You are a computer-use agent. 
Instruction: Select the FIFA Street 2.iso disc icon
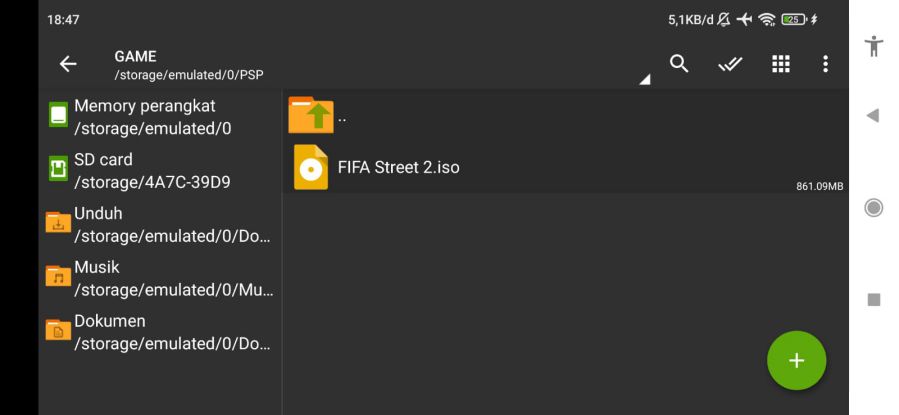click(x=311, y=167)
